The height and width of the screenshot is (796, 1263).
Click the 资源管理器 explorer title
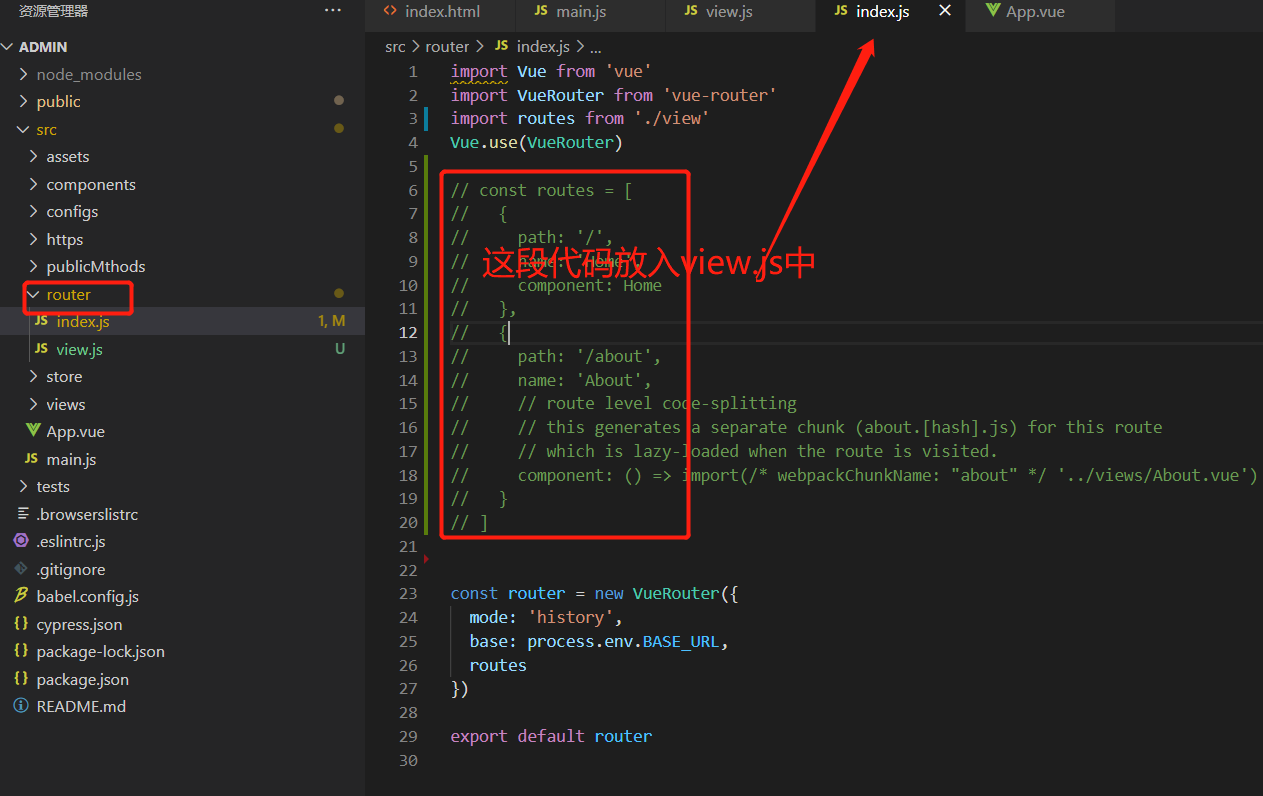pyautogui.click(x=53, y=11)
